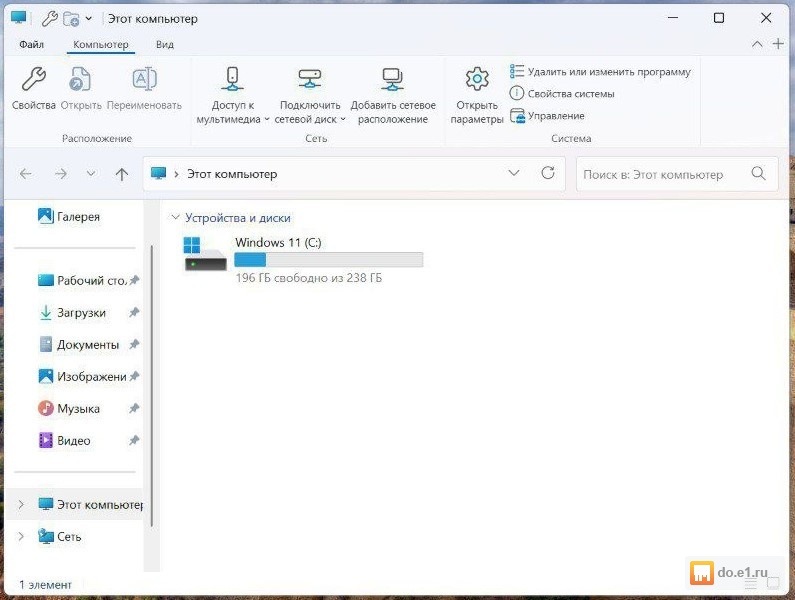
Task: Open Gallery (Галерея) in sidebar
Action: 69,217
